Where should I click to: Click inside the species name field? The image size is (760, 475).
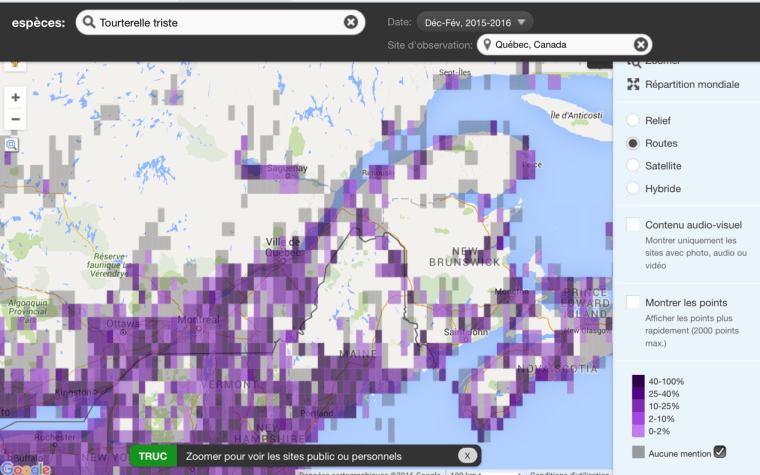point(218,22)
